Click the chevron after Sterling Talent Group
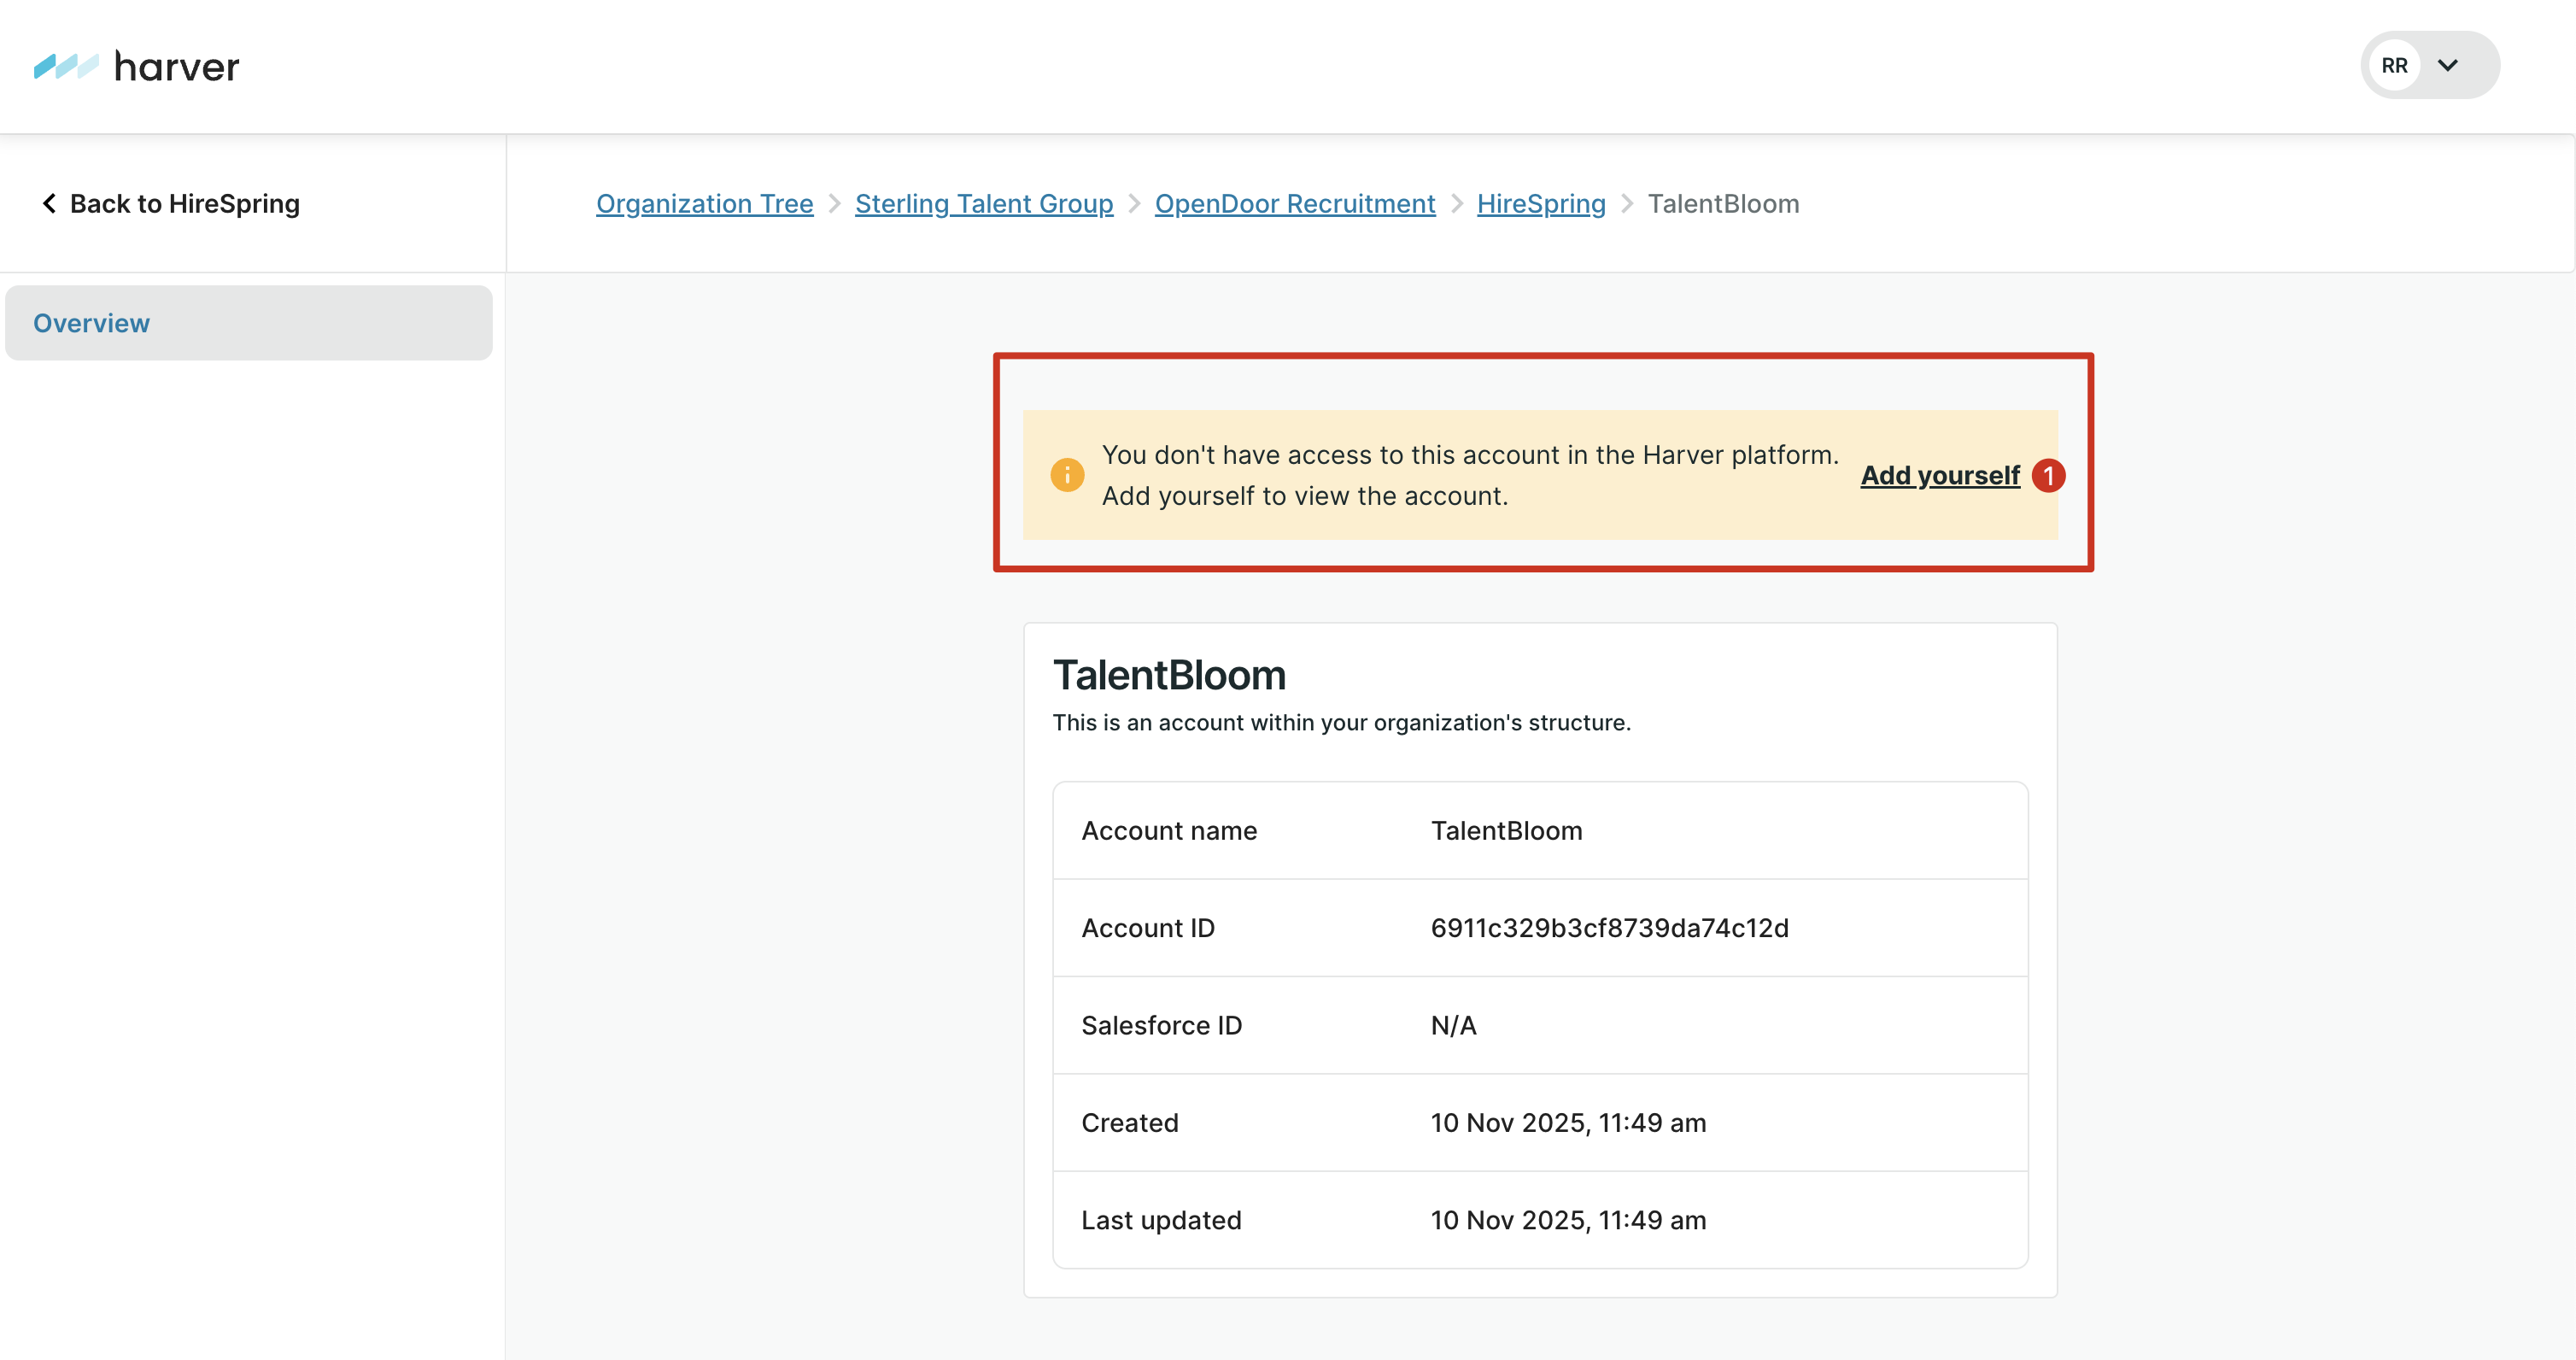 [x=1134, y=204]
